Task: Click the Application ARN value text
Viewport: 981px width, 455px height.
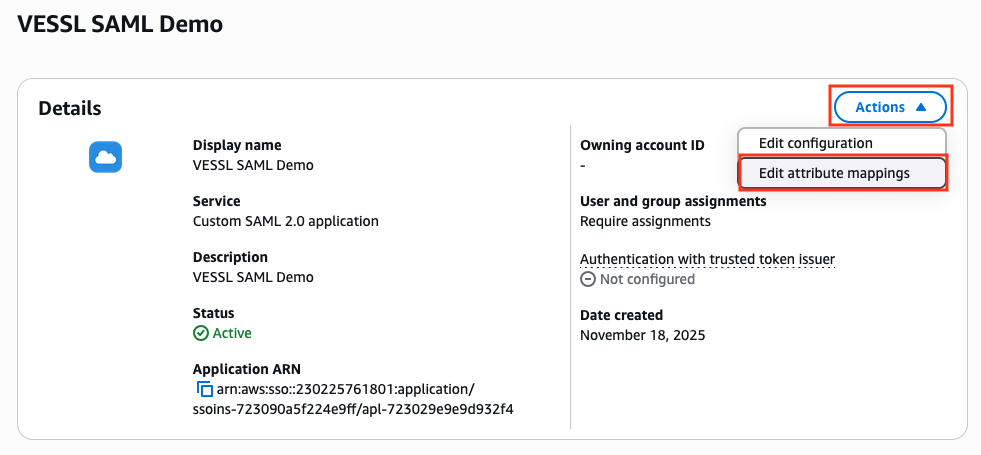Action: (x=353, y=399)
